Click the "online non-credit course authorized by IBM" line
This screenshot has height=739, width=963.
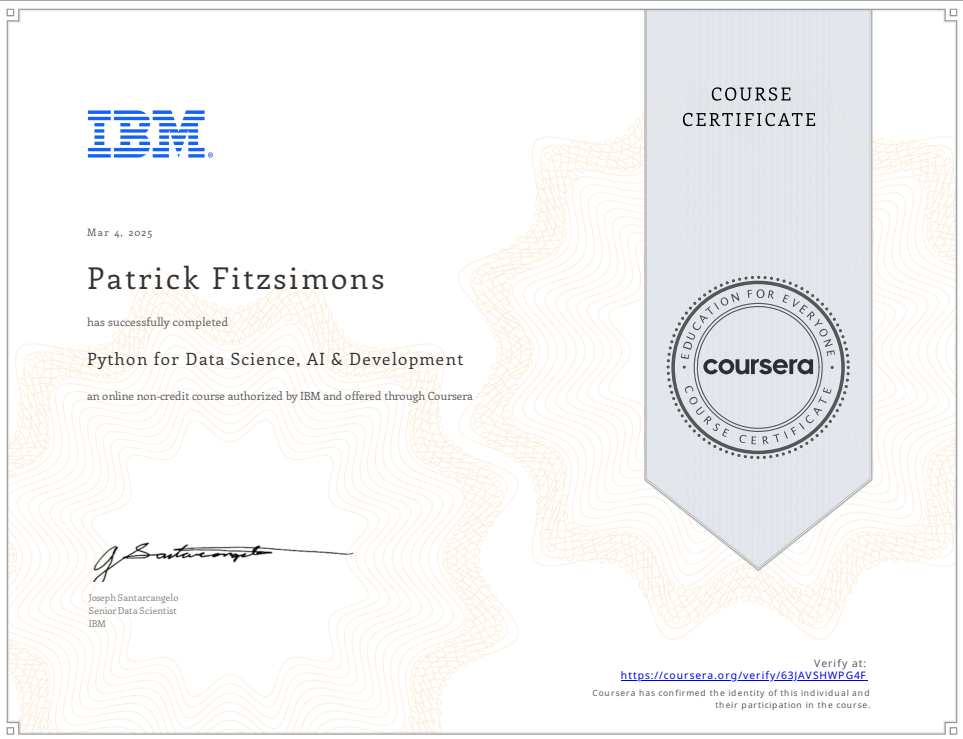pos(280,397)
